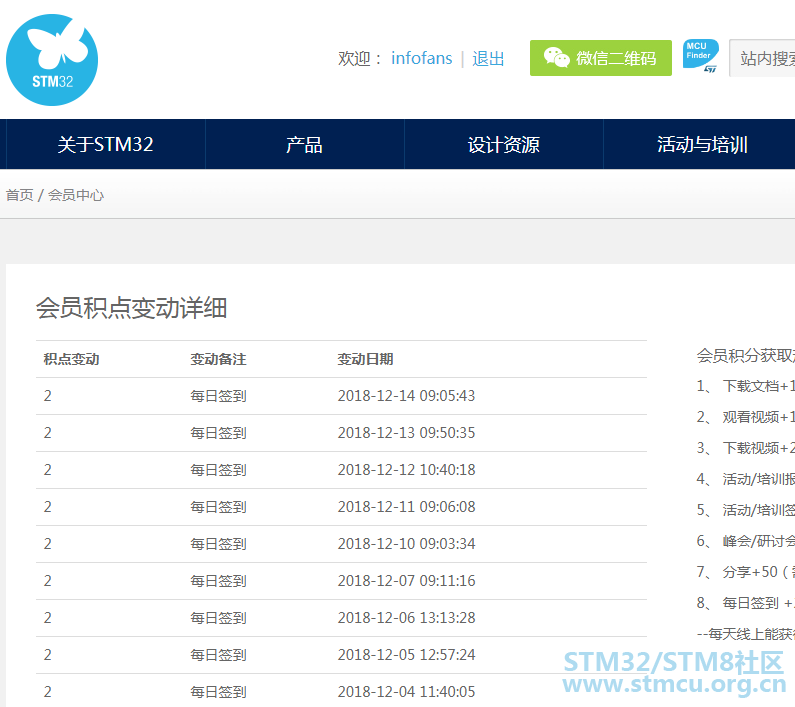
Task: Select date 2018-12-10 09:03:34
Action: click(x=406, y=544)
